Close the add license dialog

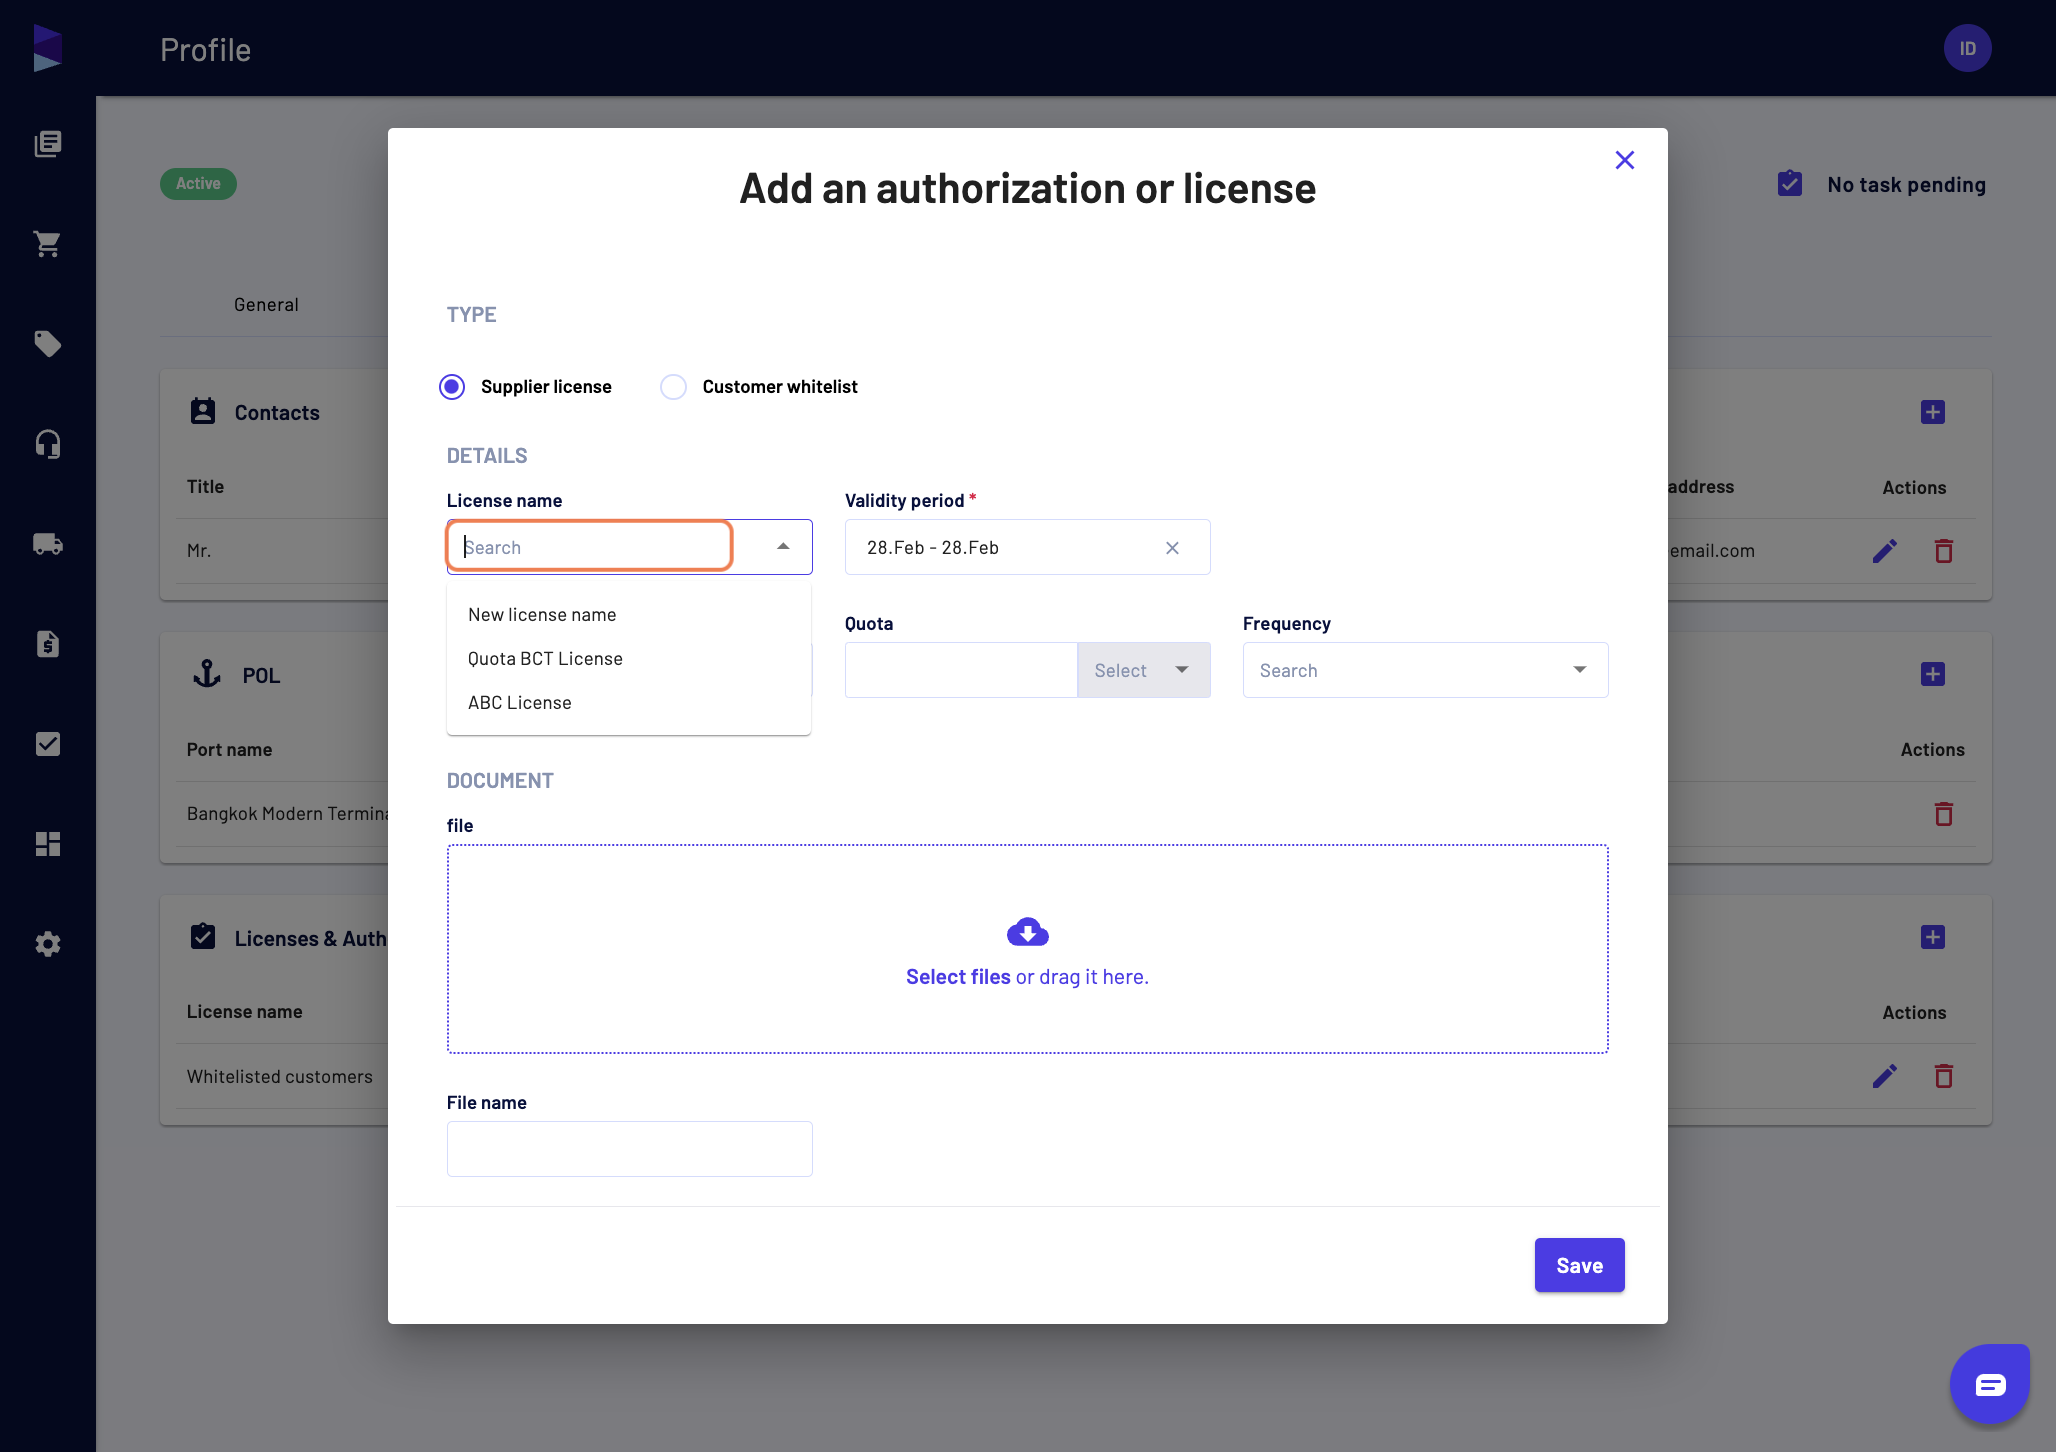1625,160
